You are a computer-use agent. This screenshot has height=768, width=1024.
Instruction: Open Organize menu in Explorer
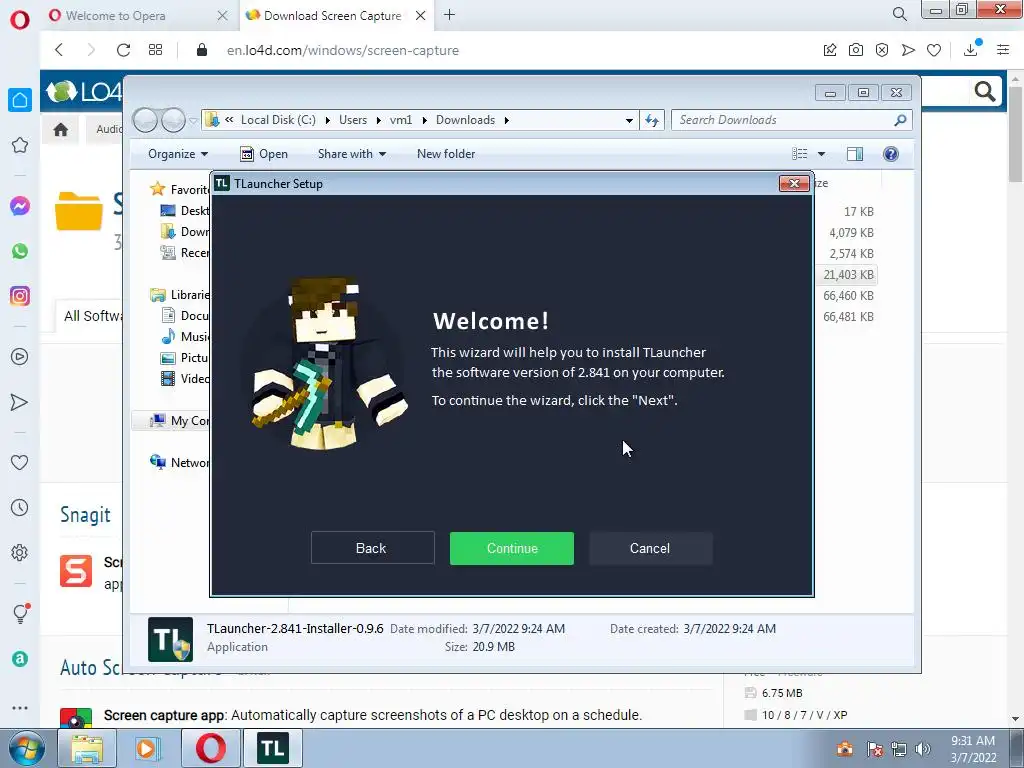pyautogui.click(x=178, y=154)
